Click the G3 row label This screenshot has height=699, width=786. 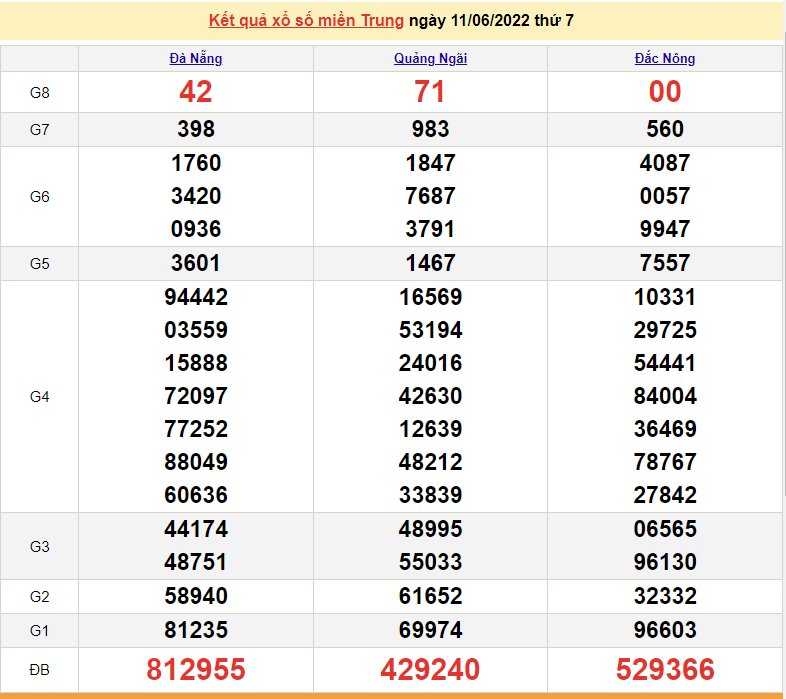tap(40, 546)
